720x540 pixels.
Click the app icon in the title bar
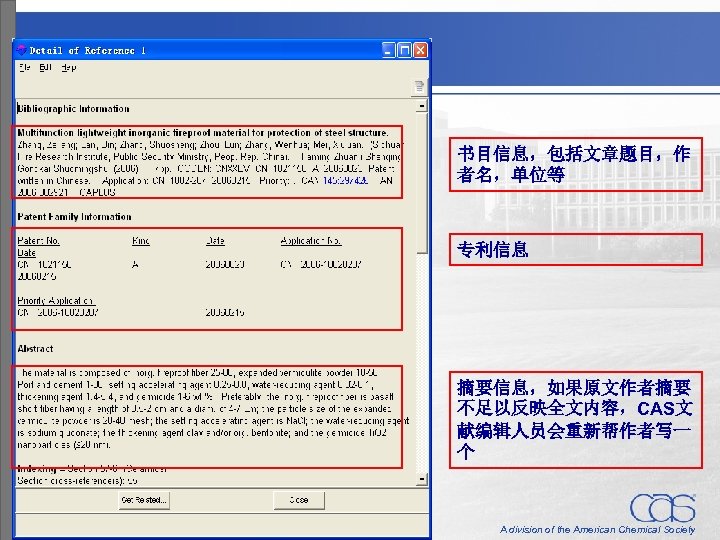[x=21, y=50]
